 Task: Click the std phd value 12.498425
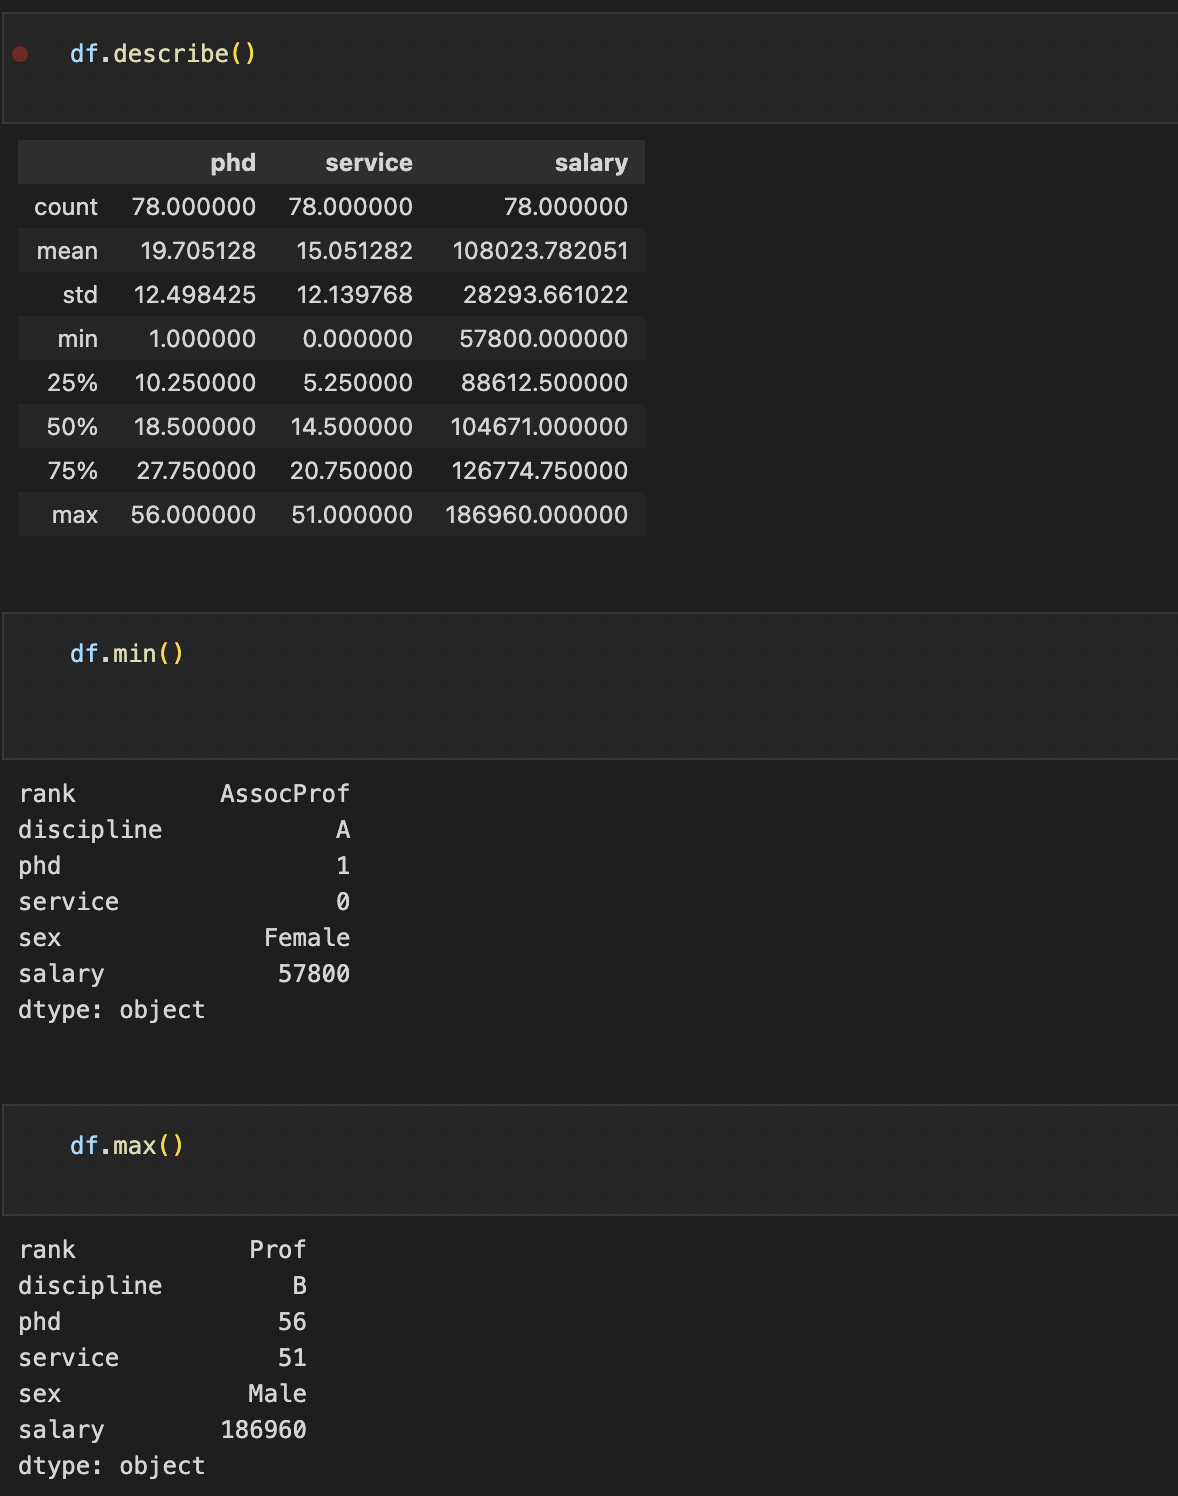coord(195,295)
